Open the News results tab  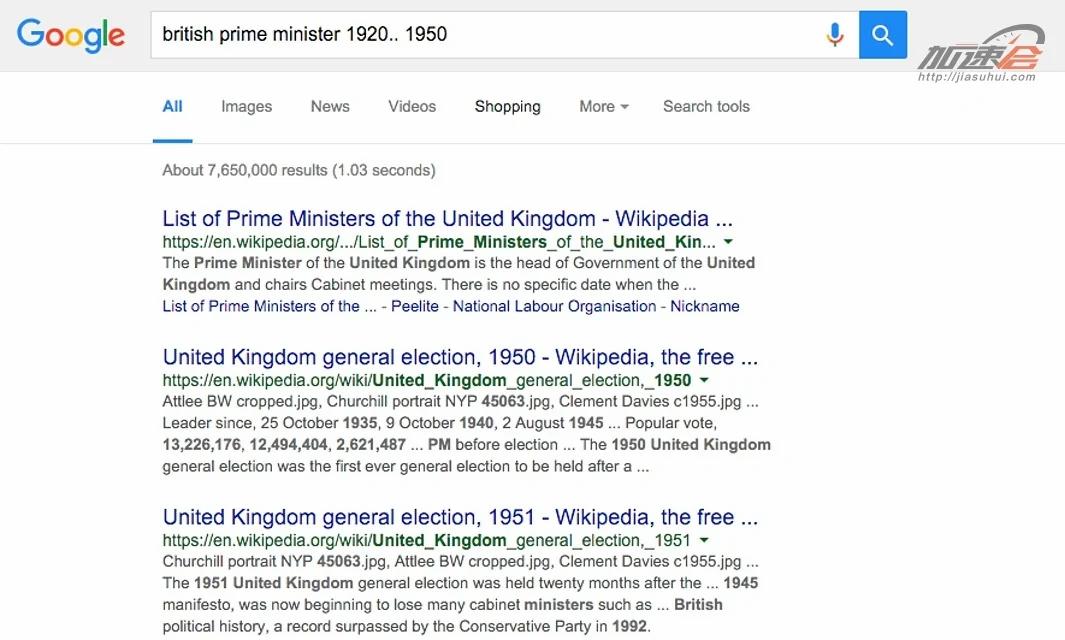pyautogui.click(x=330, y=106)
